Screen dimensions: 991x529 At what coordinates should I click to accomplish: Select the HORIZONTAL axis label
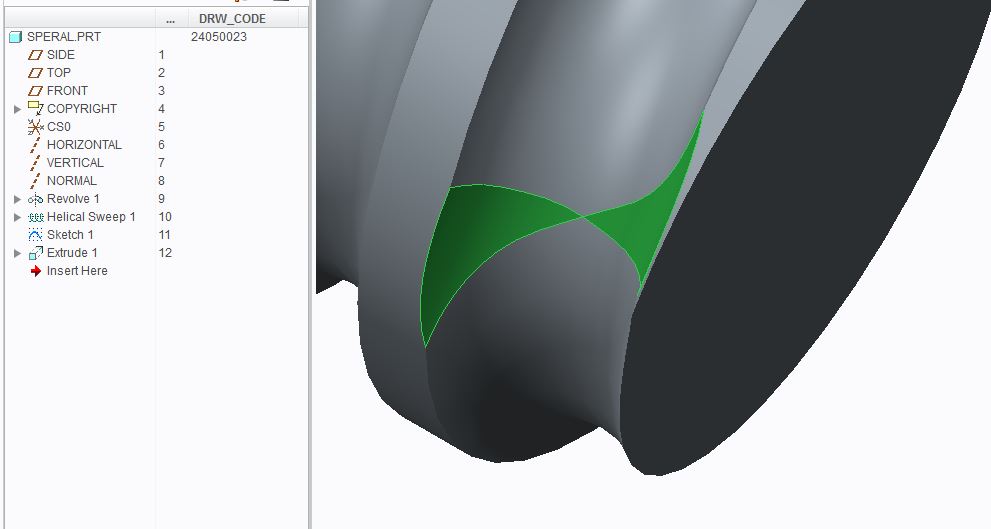(x=84, y=145)
